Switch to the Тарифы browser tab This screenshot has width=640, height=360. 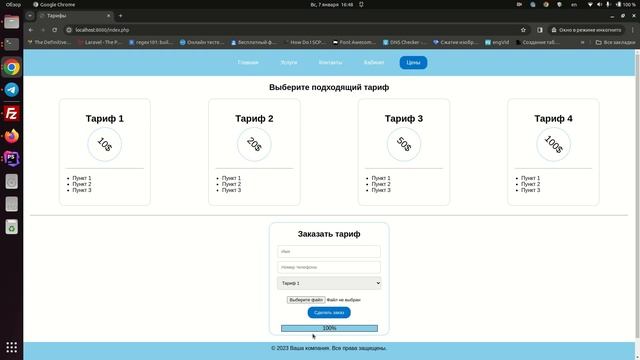tap(76, 16)
